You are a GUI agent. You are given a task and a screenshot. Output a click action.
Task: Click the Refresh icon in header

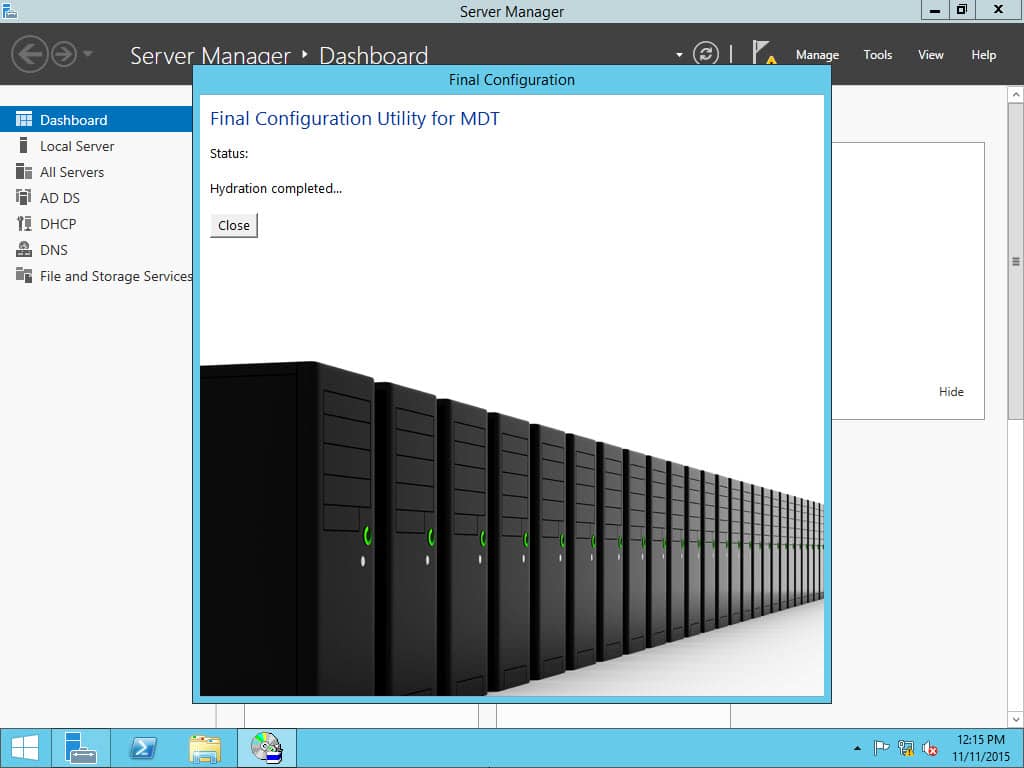[705, 54]
